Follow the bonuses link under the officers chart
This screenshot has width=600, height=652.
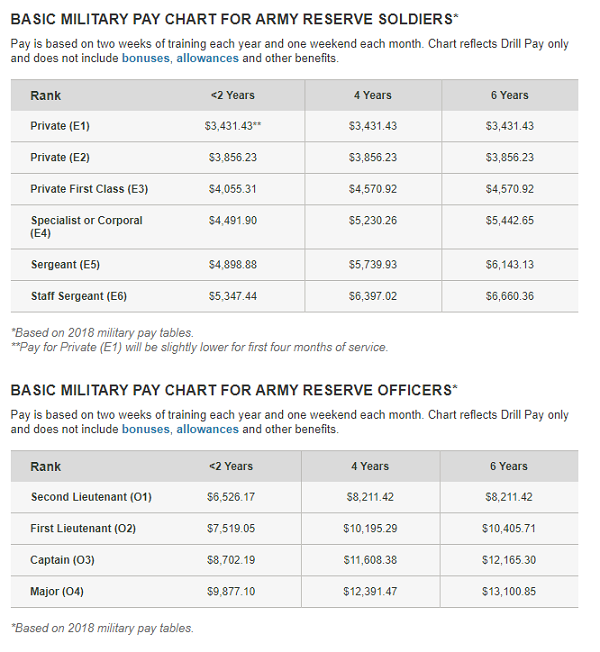145,429
